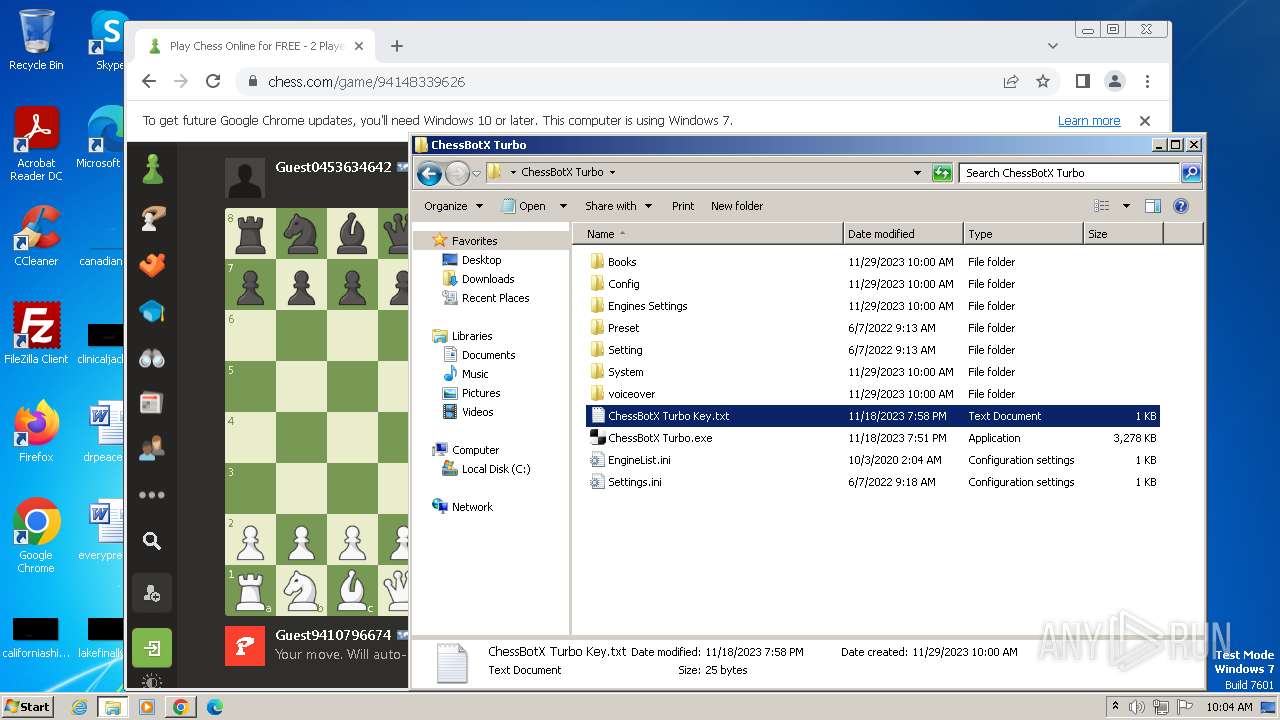Open the News icon in the chess.com sidebar

[152, 403]
